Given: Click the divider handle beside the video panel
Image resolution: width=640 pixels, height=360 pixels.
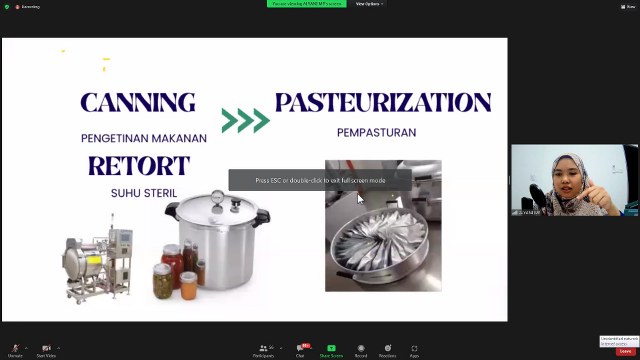Looking at the screenshot, I should [x=509, y=180].
